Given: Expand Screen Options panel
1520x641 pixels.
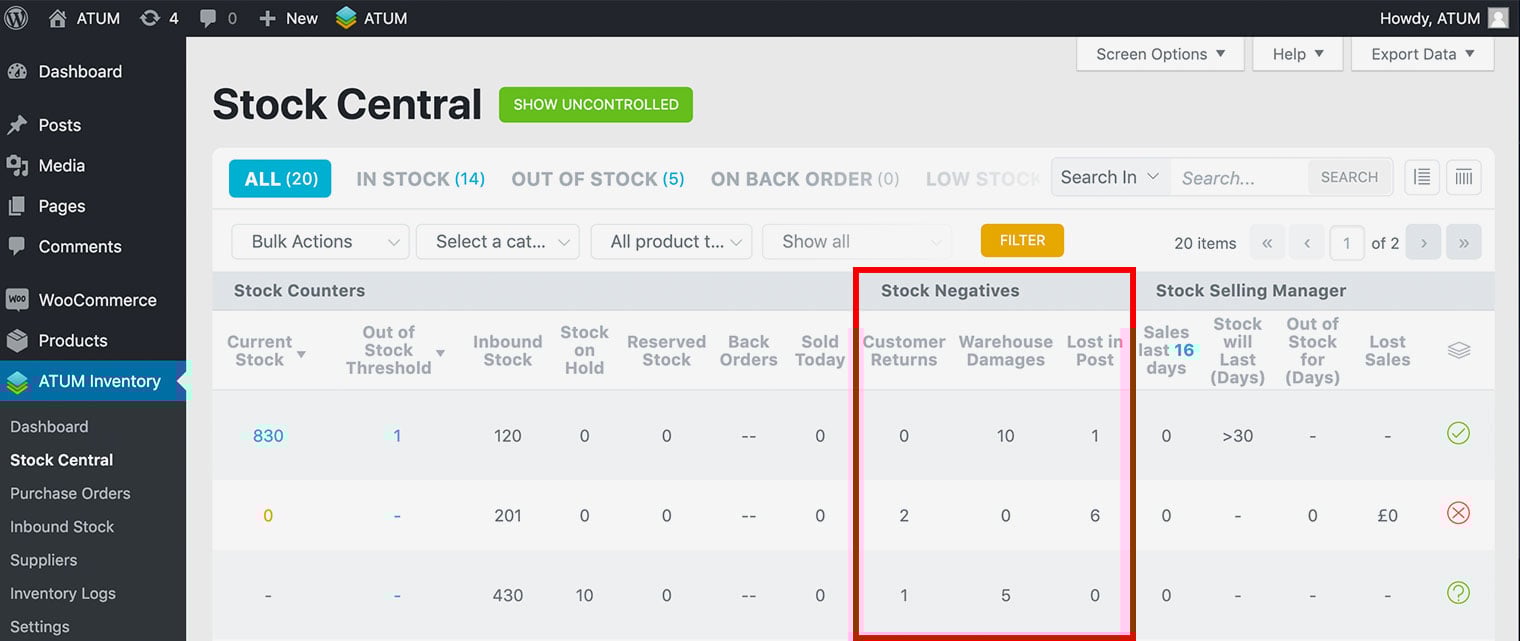Looking at the screenshot, I should (x=1160, y=55).
